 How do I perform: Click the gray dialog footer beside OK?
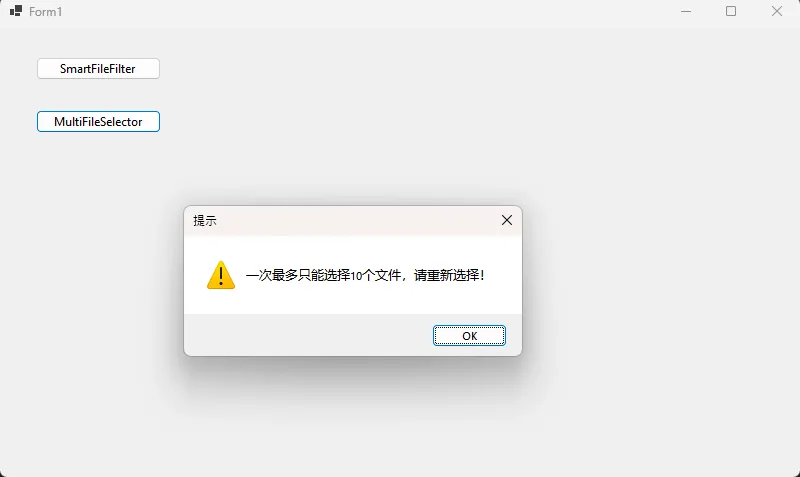point(306,335)
